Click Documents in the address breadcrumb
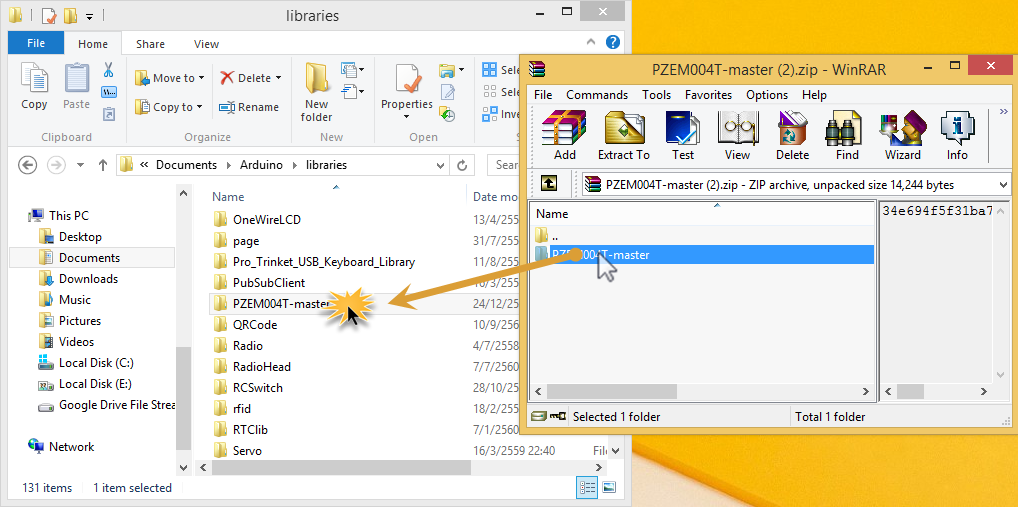The image size is (1018, 507). click(186, 165)
